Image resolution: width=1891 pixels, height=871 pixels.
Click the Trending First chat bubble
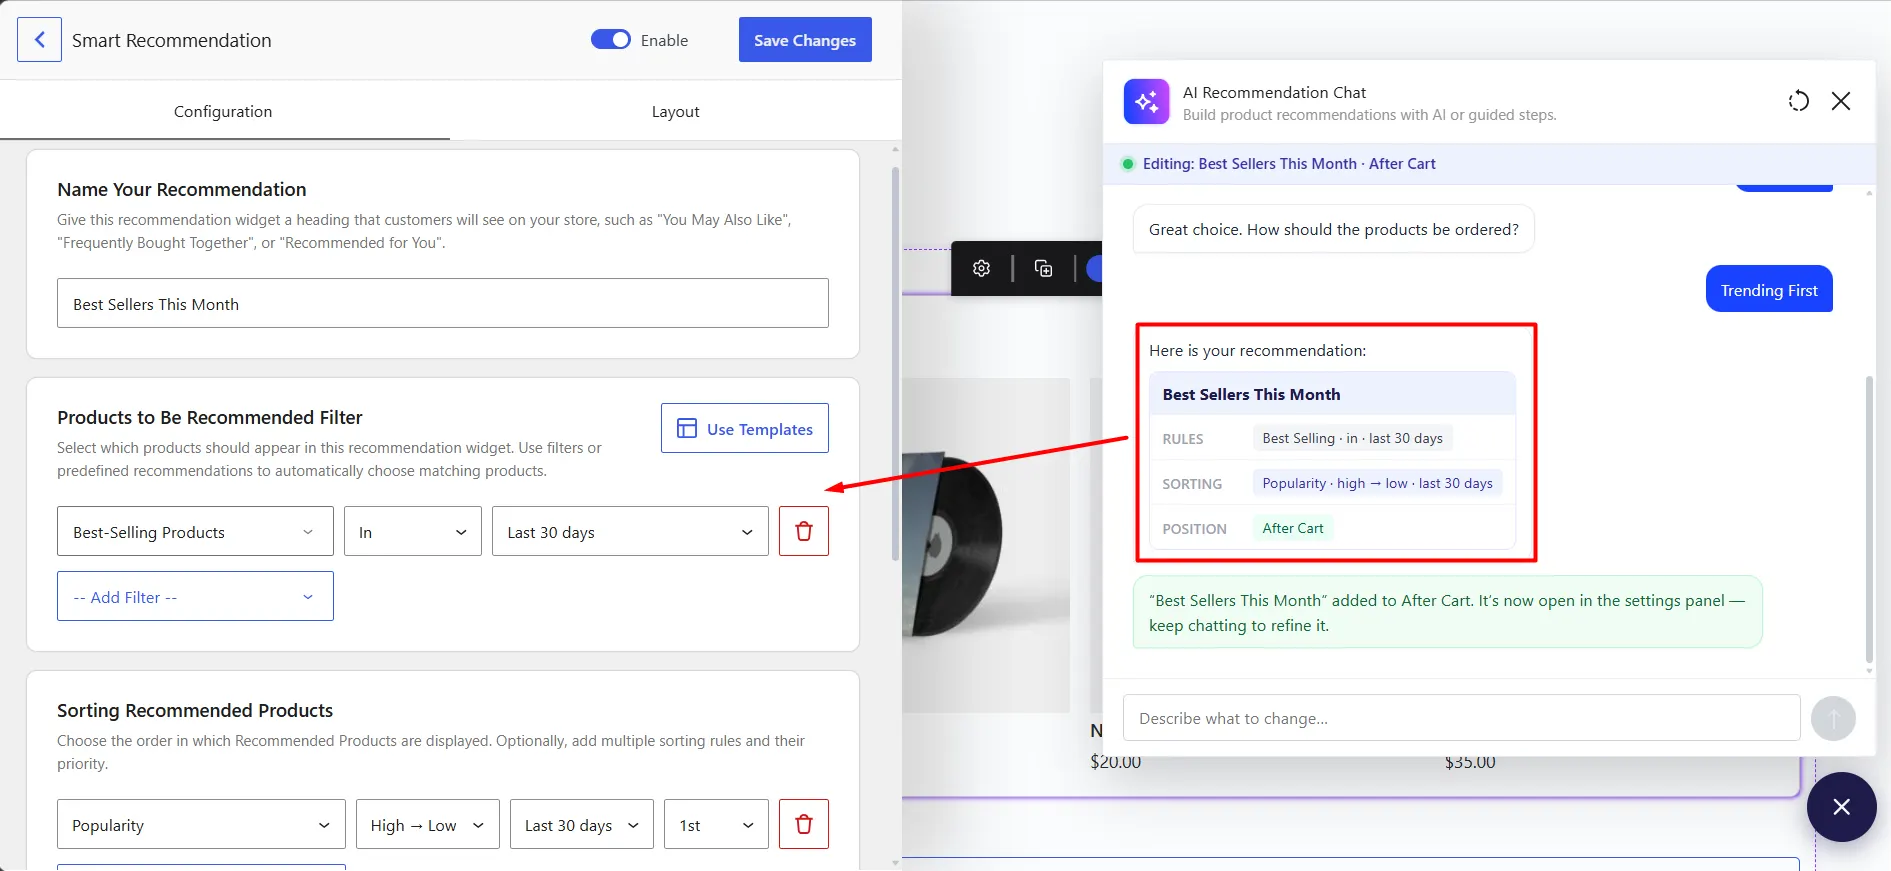[x=1769, y=289]
